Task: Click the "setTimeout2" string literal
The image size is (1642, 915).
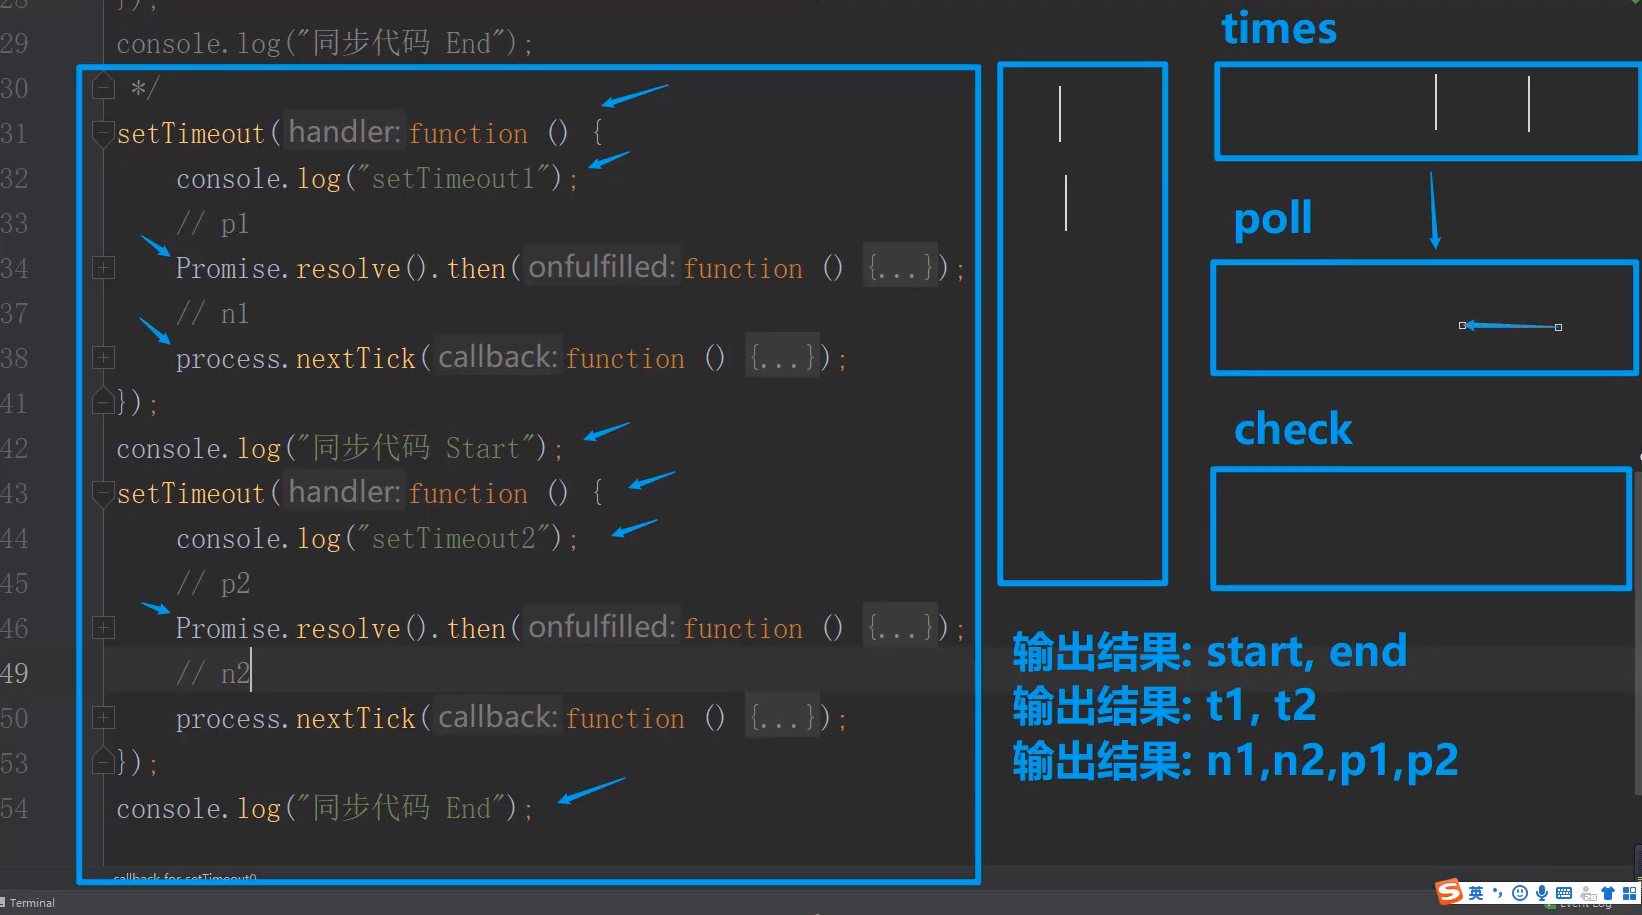Action: [453, 538]
